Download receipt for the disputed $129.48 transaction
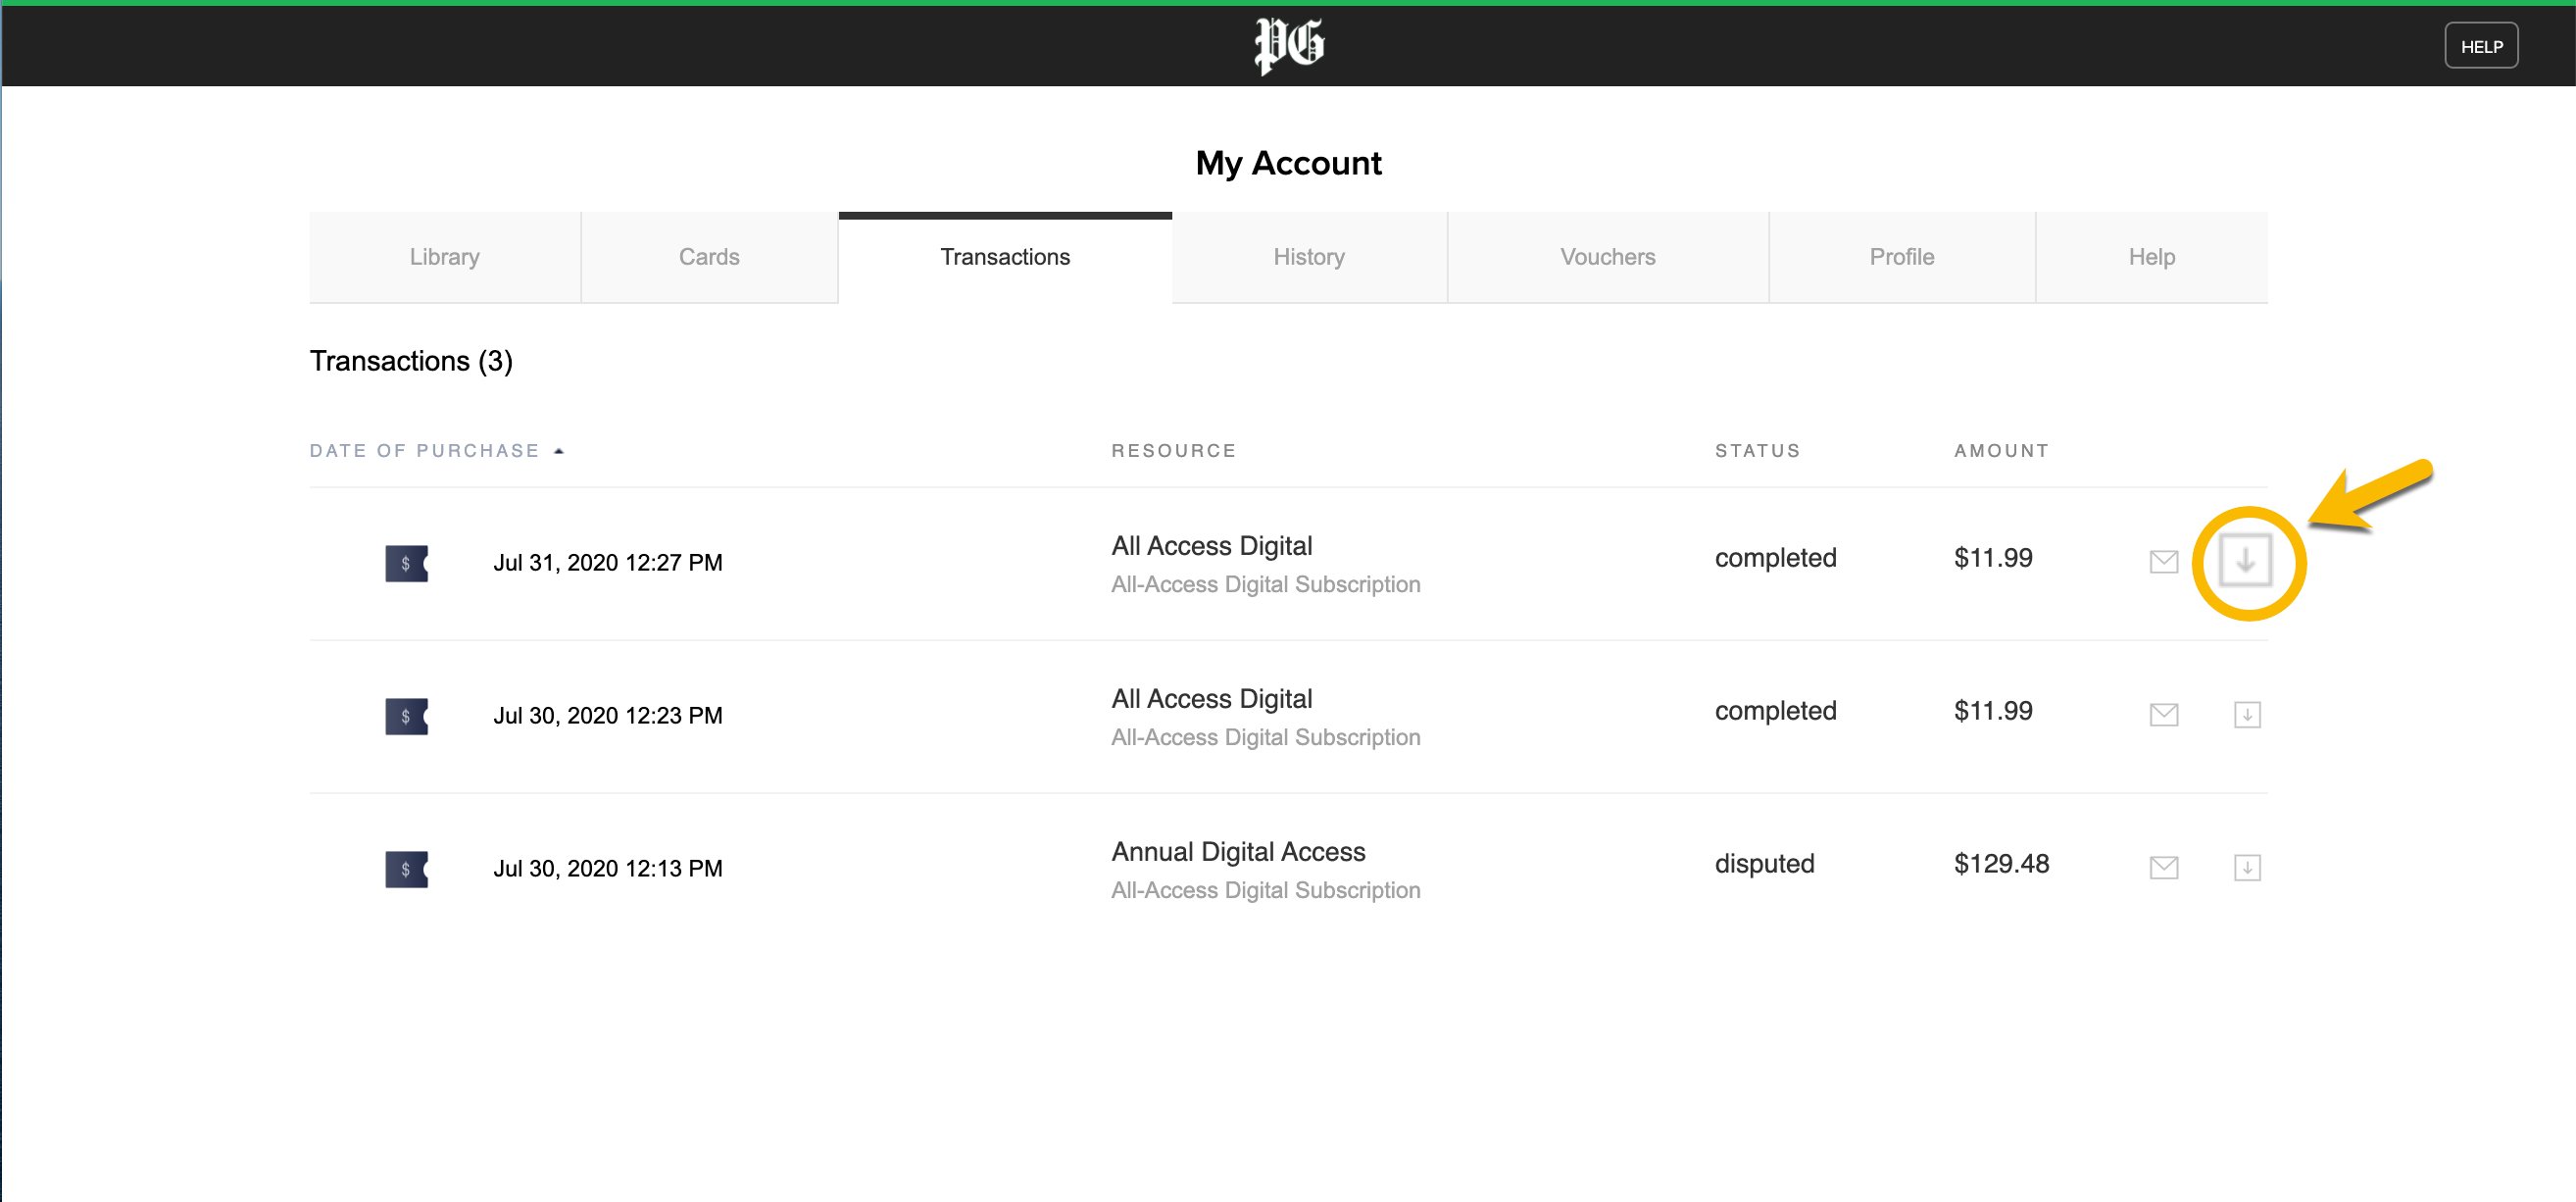The width and height of the screenshot is (2576, 1202). 2247,868
